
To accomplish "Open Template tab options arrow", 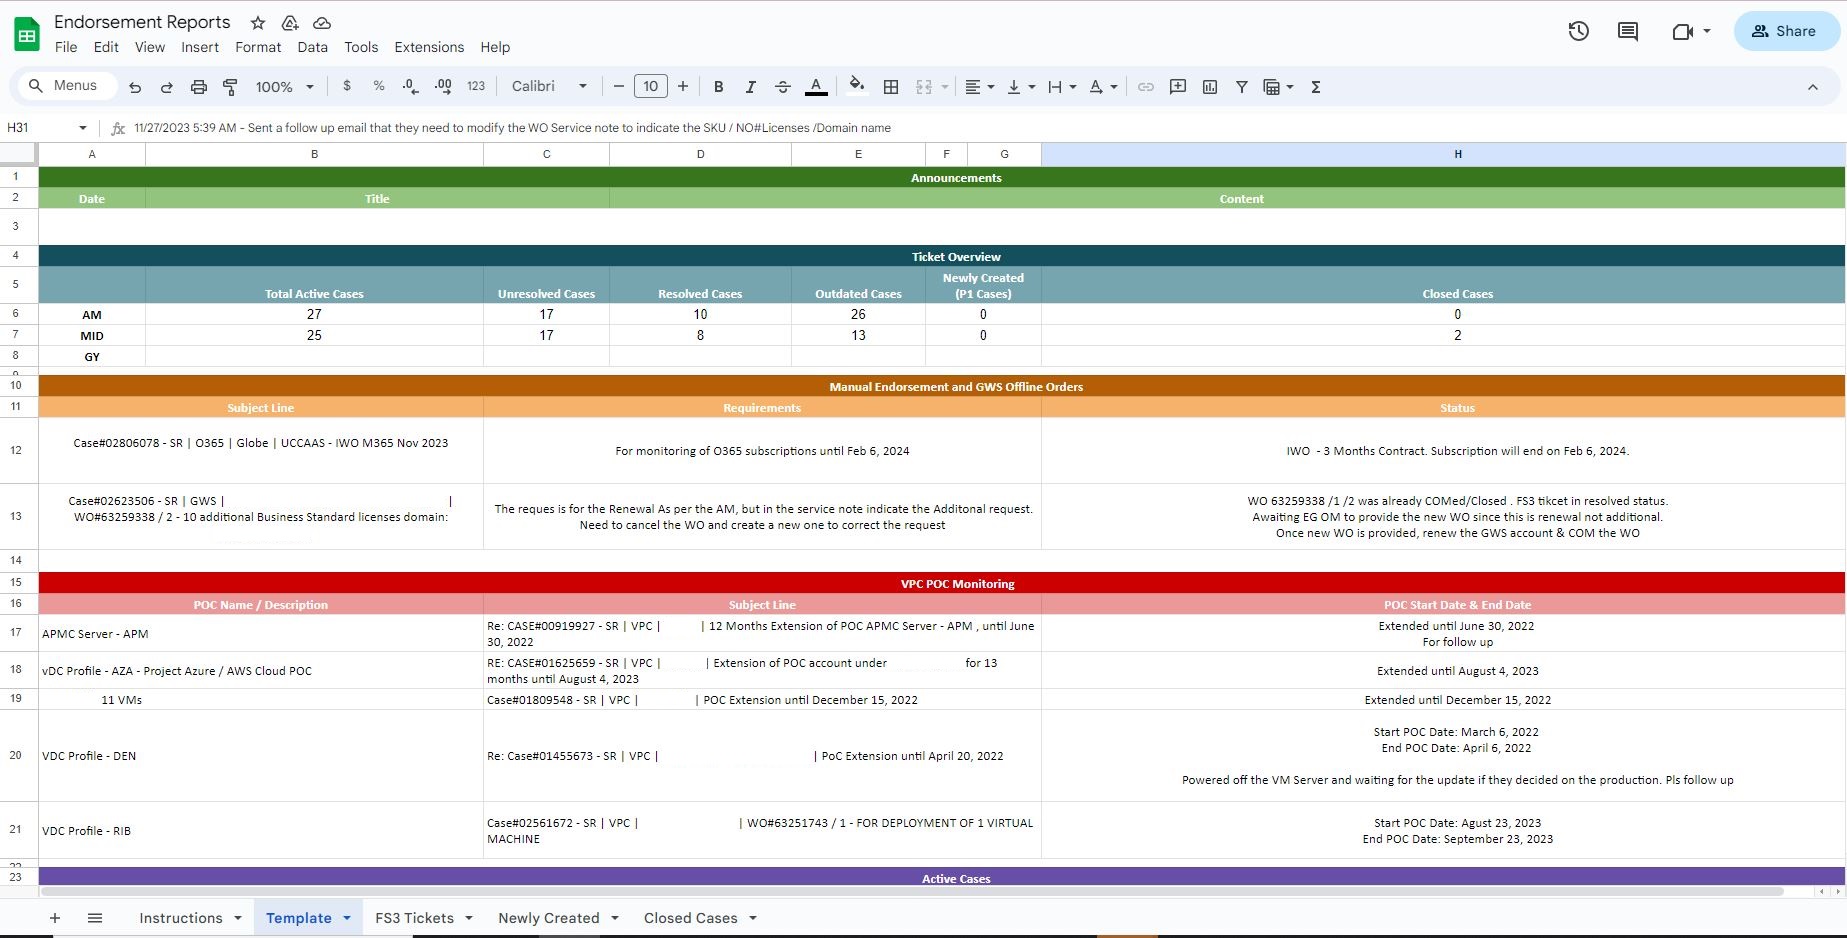I will pyautogui.click(x=347, y=918).
